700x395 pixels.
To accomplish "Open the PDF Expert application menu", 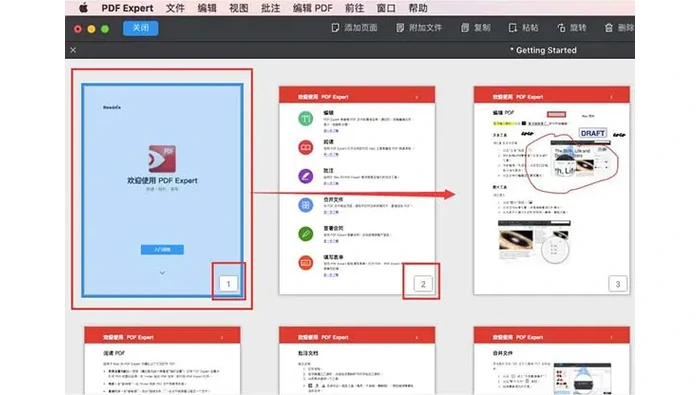I will [x=127, y=8].
